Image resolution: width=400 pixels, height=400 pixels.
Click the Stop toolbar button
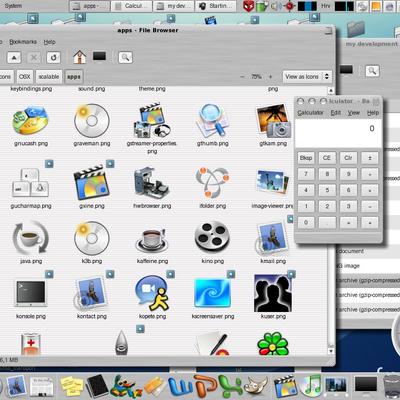click(34, 58)
